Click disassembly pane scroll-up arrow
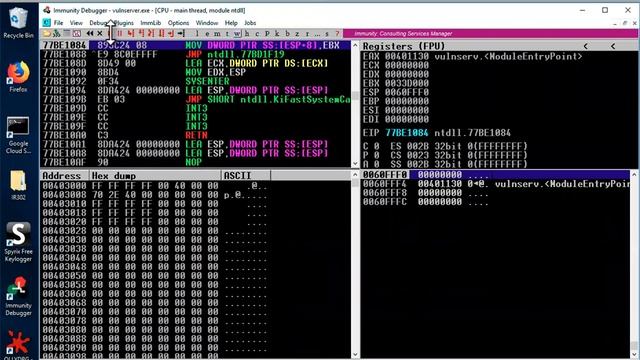 tap(355, 45)
